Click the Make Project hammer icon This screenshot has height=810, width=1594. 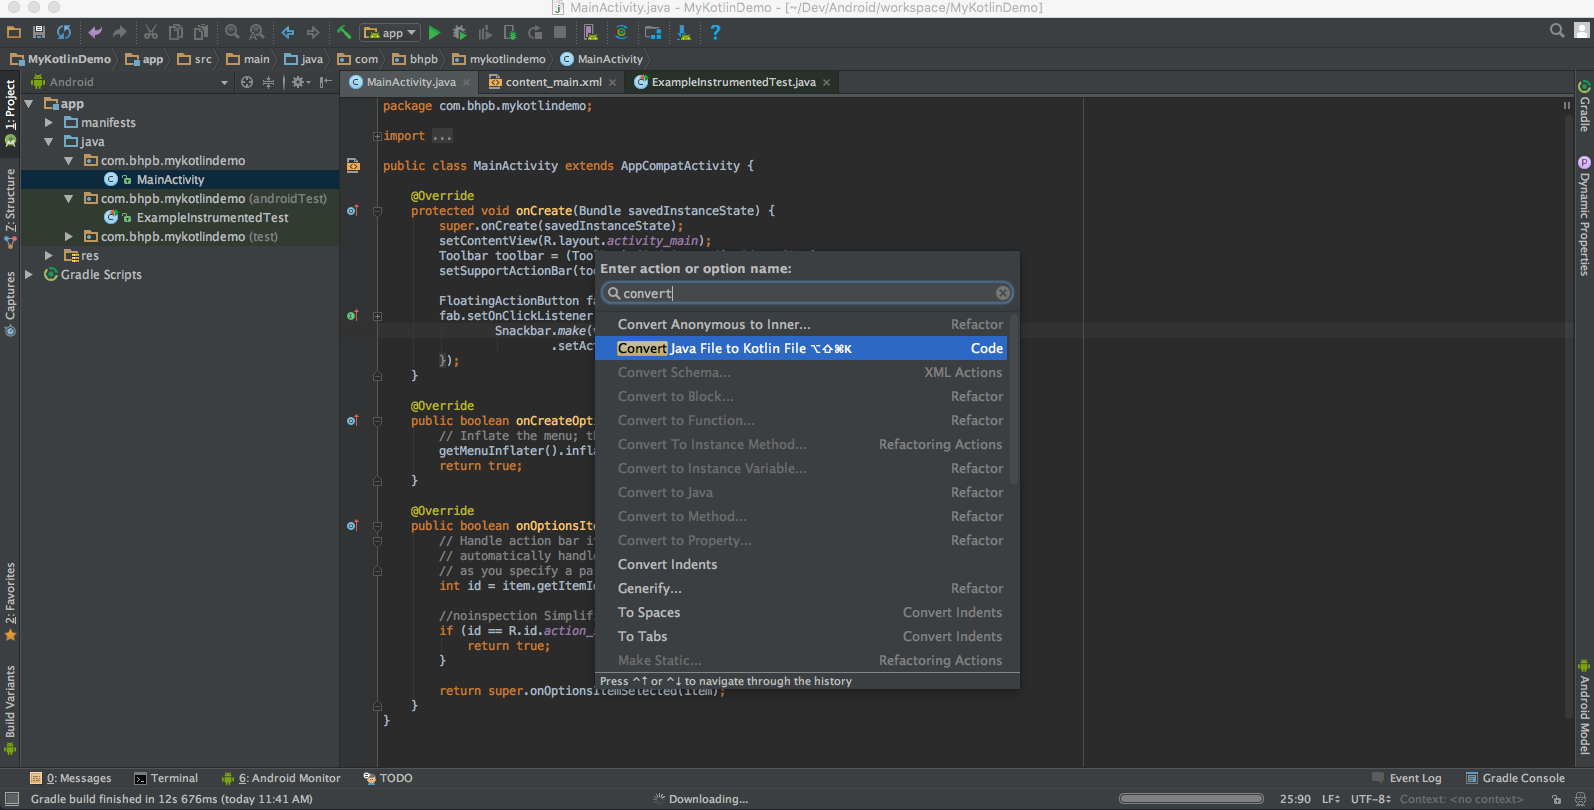(344, 32)
